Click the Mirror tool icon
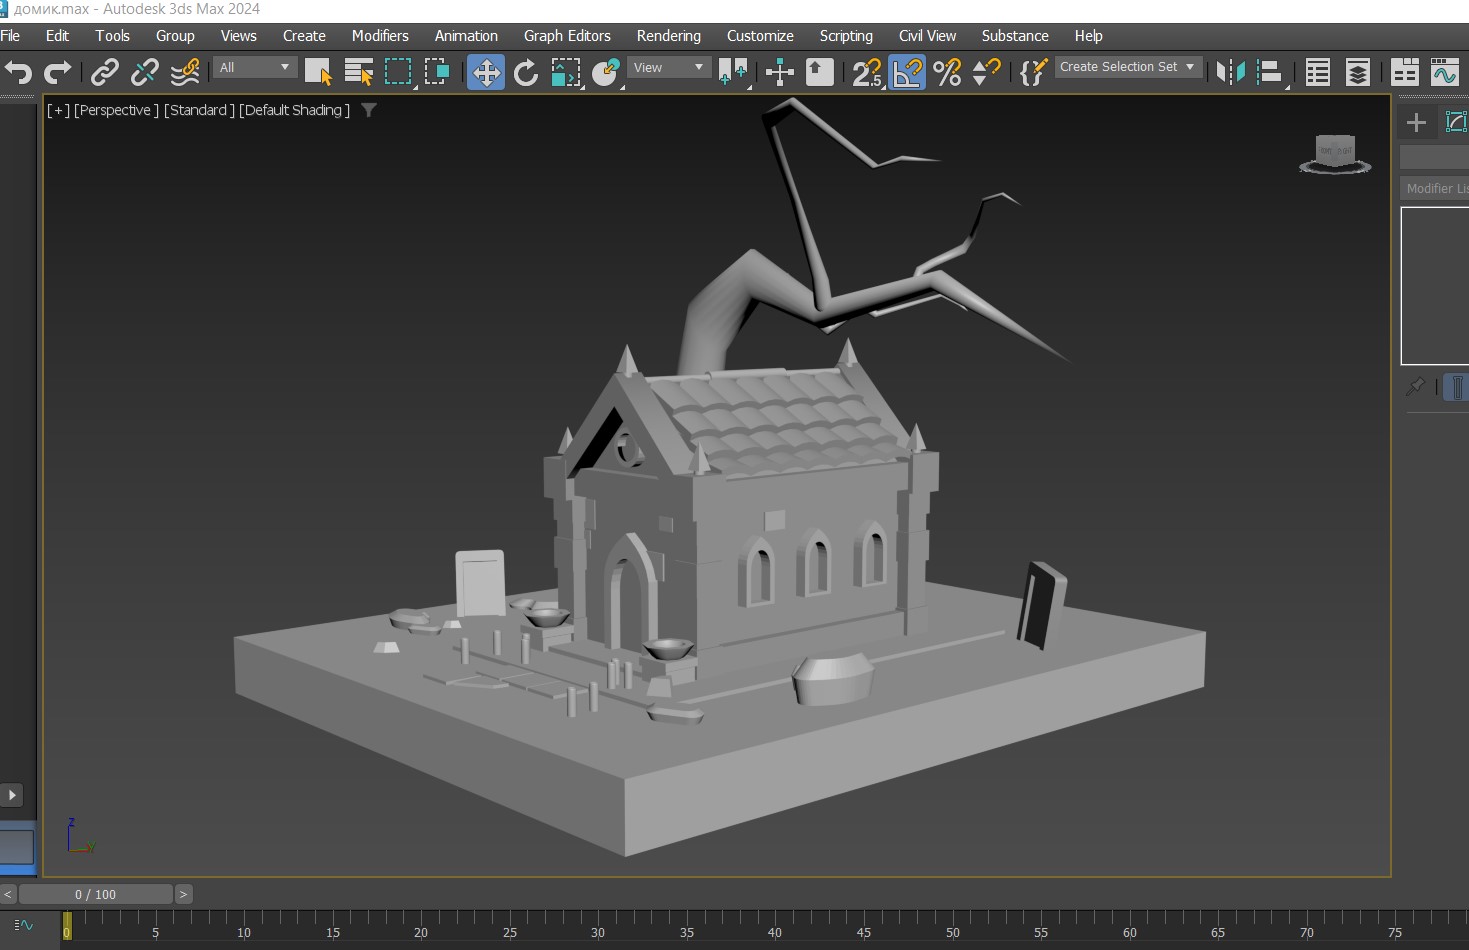This screenshot has width=1469, height=950. click(x=1230, y=72)
